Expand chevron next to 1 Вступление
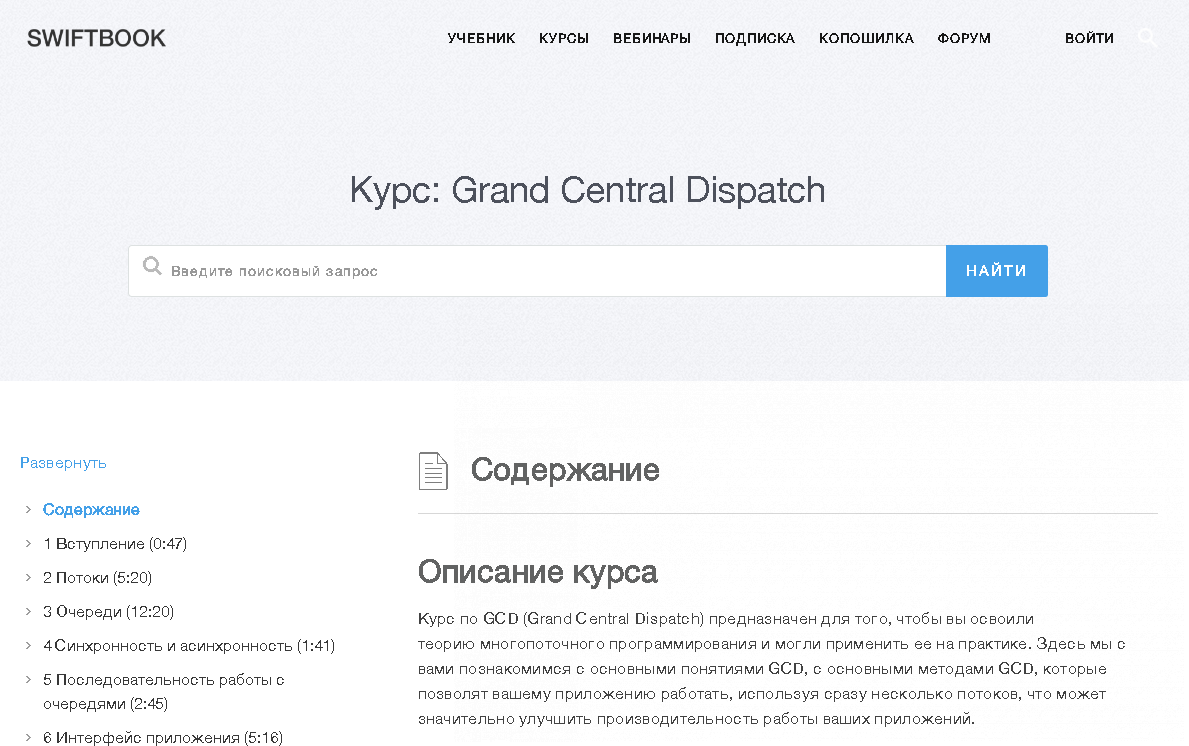Viewport: 1189px width, 746px height. tap(28, 544)
